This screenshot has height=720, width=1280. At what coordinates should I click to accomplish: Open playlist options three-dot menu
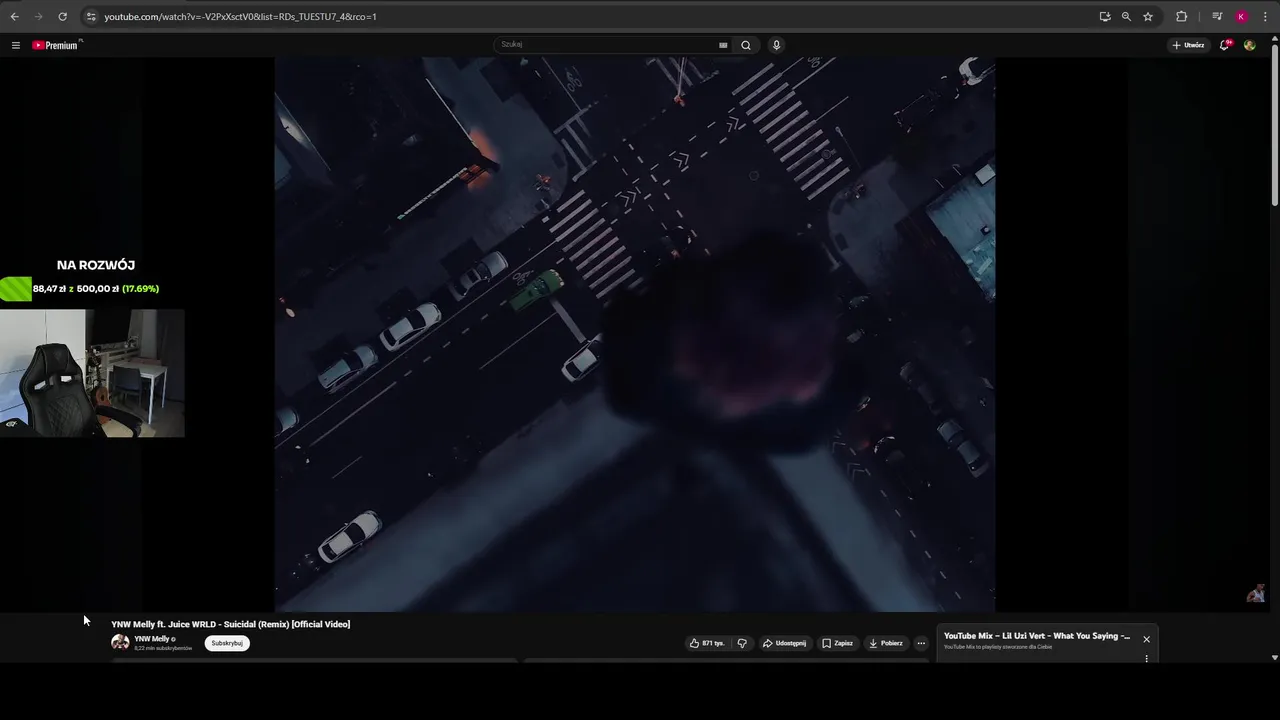click(x=1146, y=658)
